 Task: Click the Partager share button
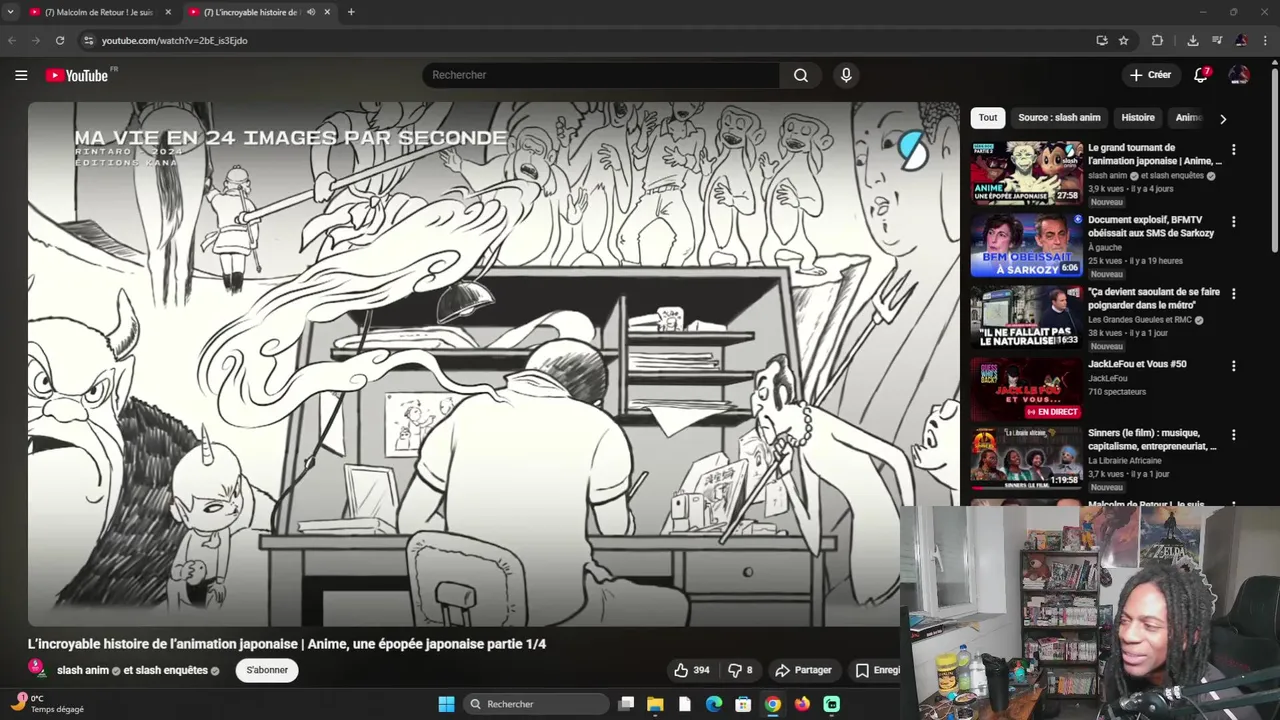(804, 670)
